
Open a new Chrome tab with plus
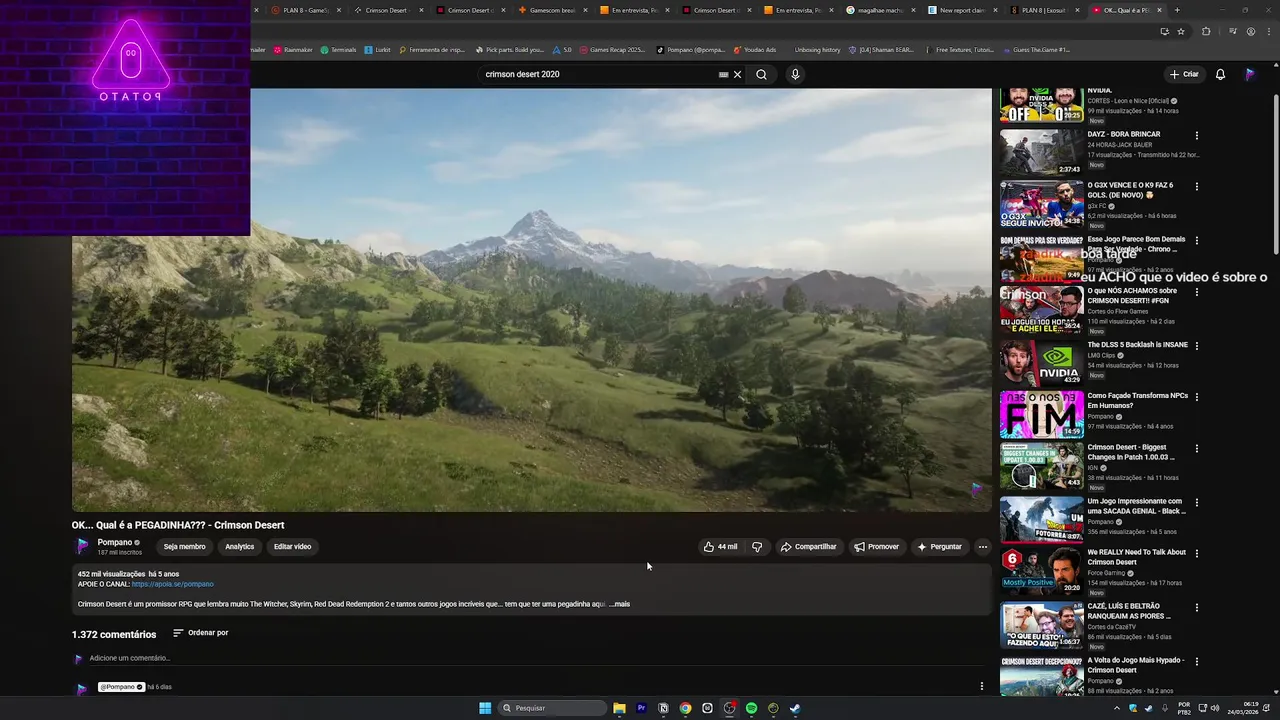pyautogui.click(x=1177, y=10)
